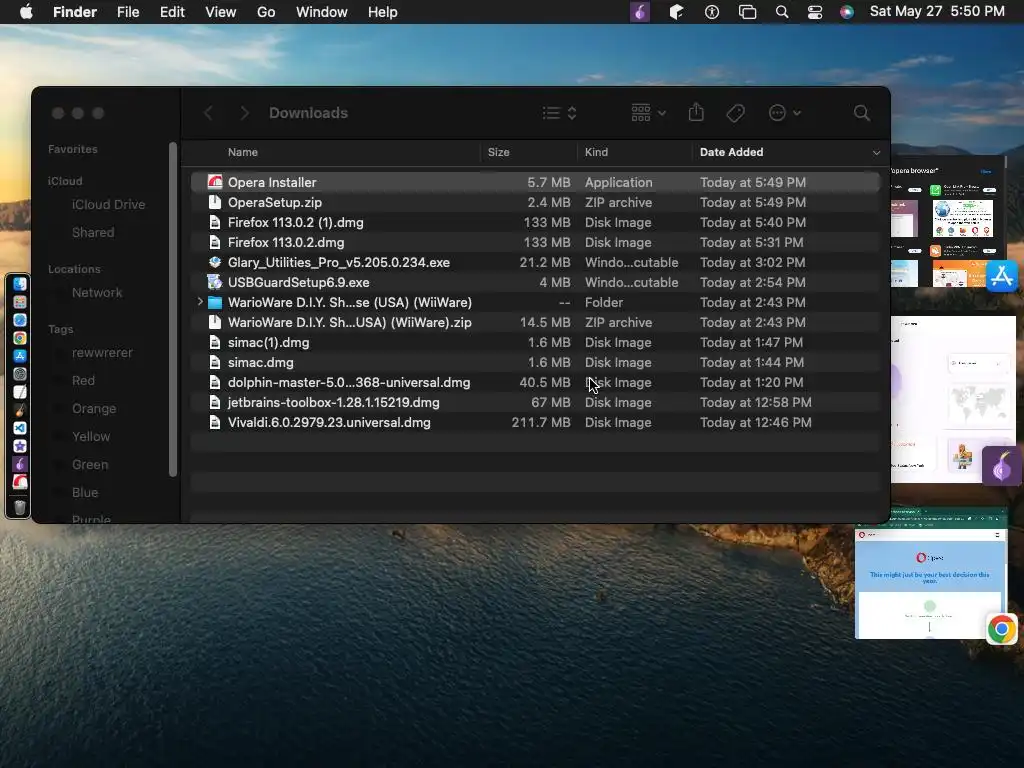
Task: Select the Yellow tag in sidebar
Action: [91, 436]
